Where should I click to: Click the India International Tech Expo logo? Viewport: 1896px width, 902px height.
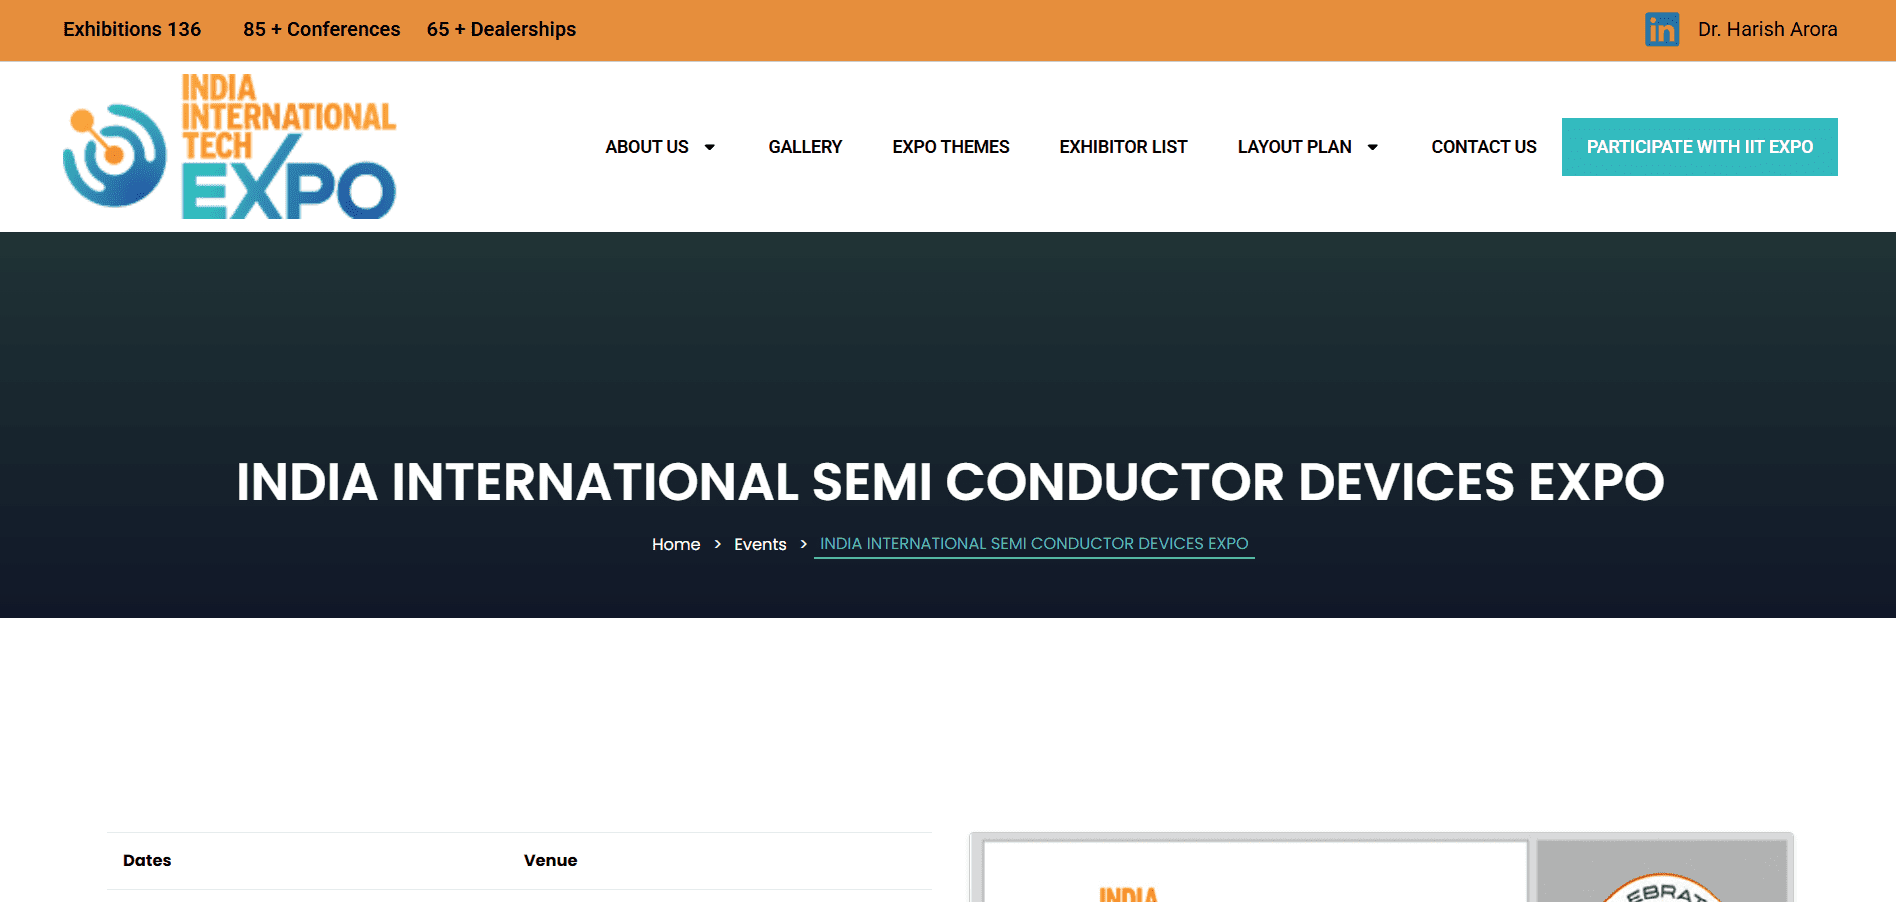pyautogui.click(x=230, y=147)
